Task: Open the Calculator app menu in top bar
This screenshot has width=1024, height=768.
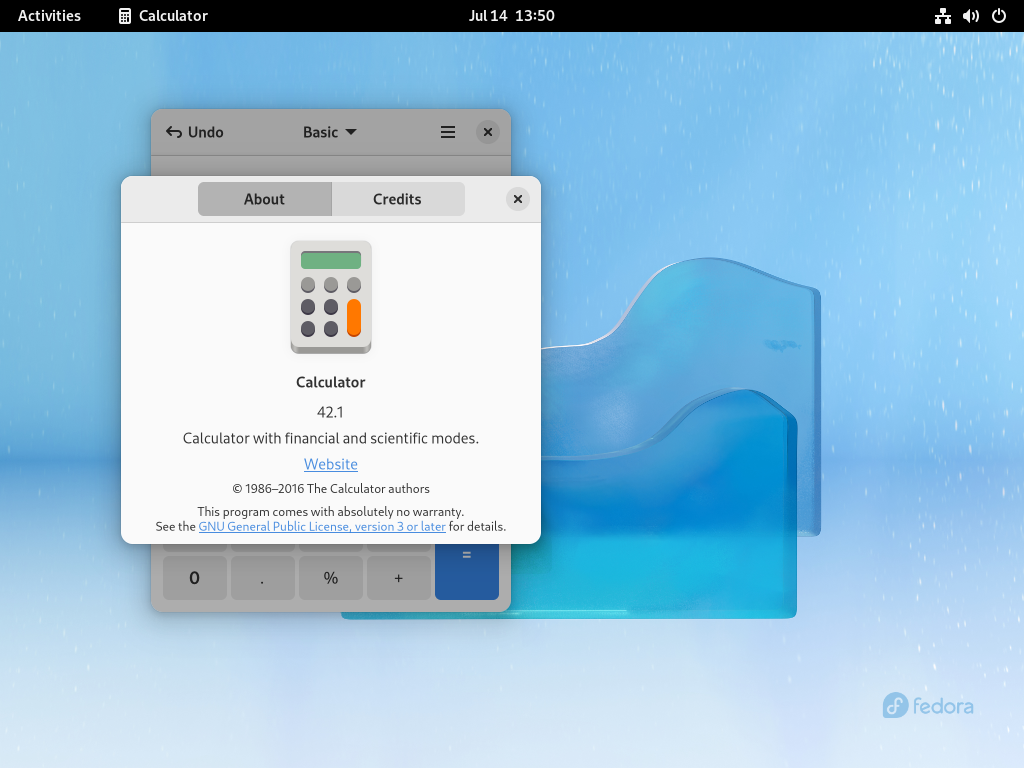Action: 163,16
